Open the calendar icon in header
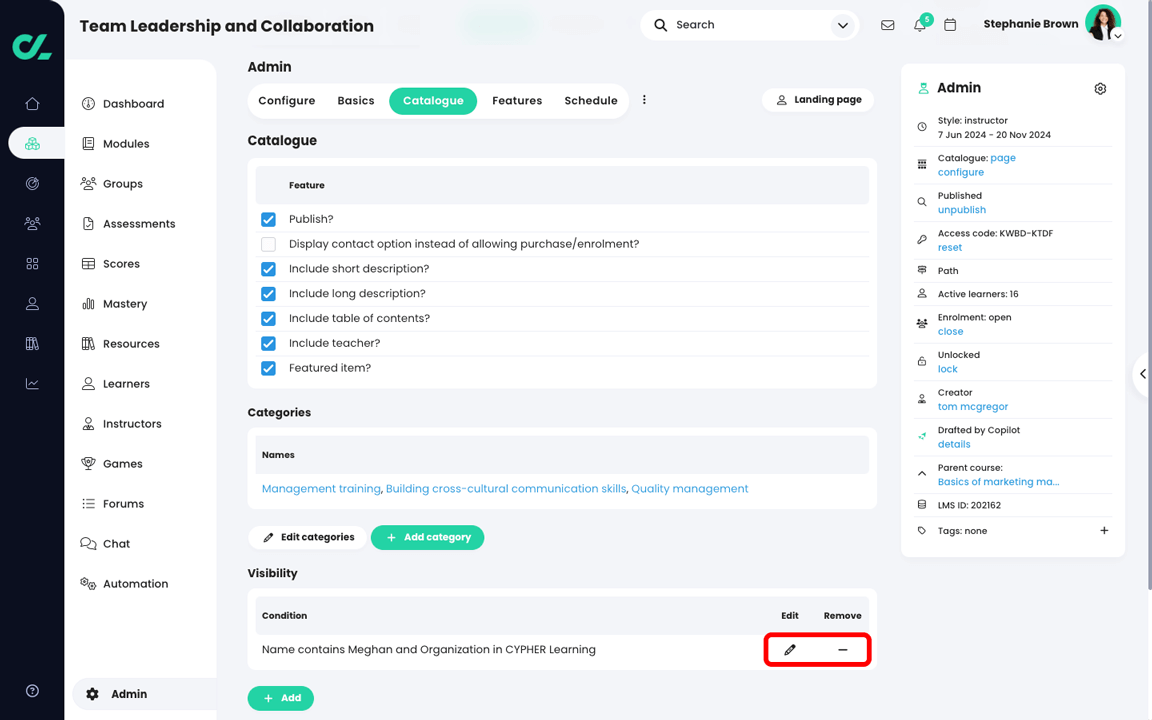Image resolution: width=1152 pixels, height=720 pixels. click(950, 25)
